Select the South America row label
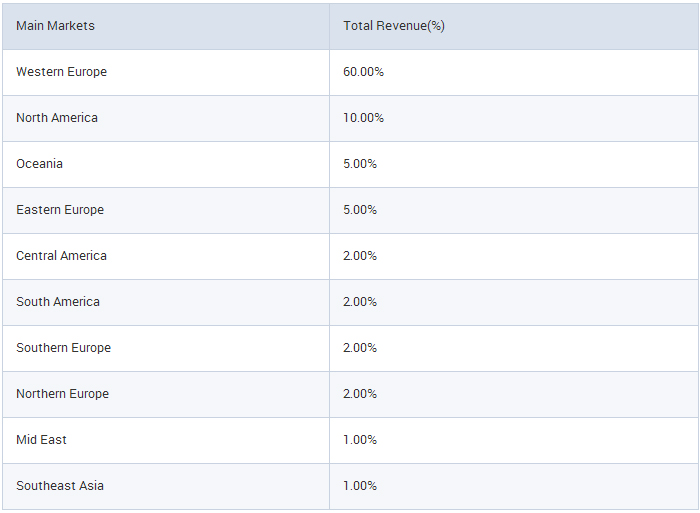Viewport: 700px width, 513px height. pyautogui.click(x=58, y=302)
